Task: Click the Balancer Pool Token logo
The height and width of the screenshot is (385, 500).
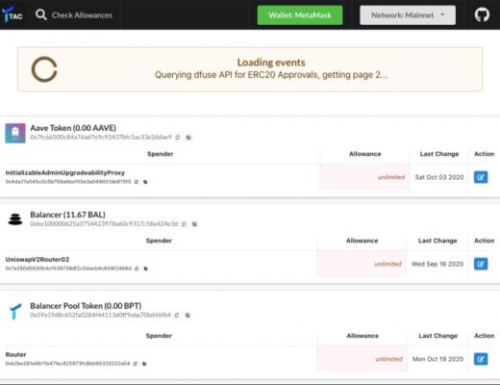Action: (x=15, y=311)
